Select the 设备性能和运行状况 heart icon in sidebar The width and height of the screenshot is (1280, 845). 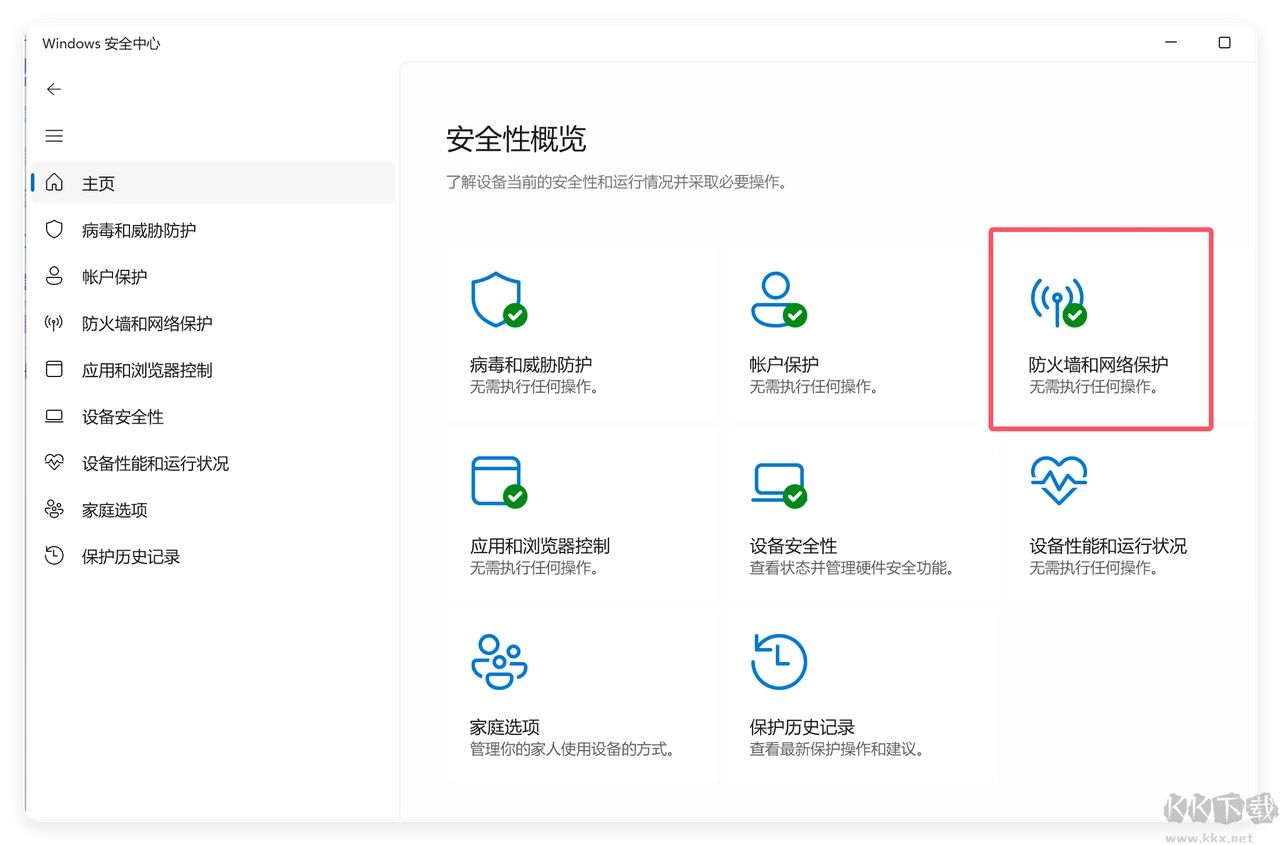[x=54, y=463]
